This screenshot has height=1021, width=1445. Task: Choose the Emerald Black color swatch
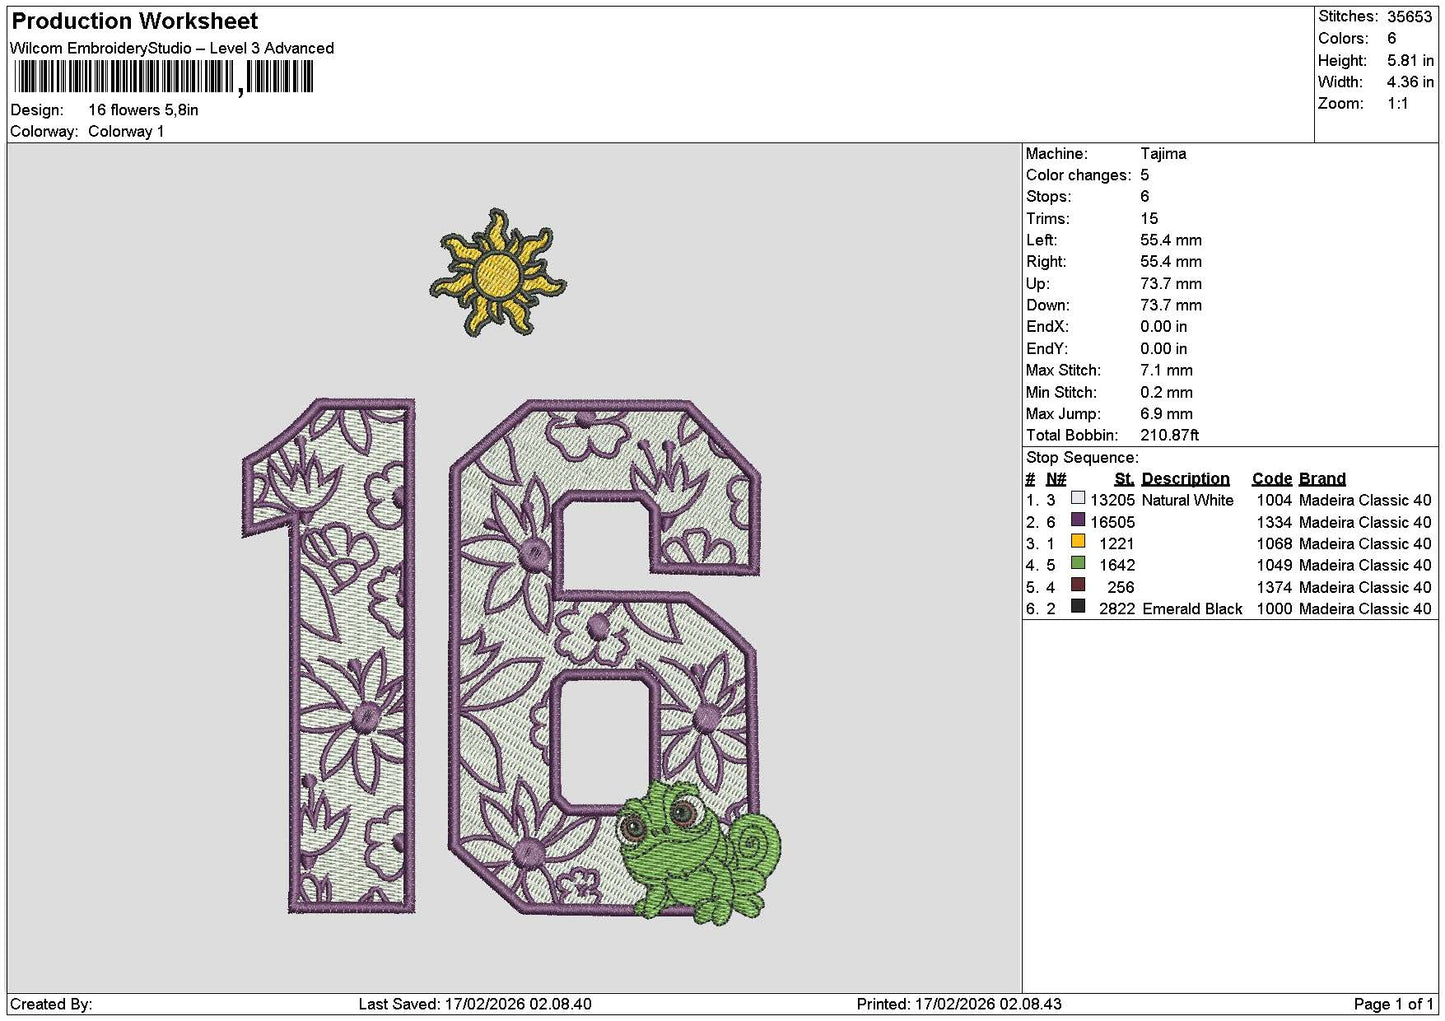click(1078, 607)
